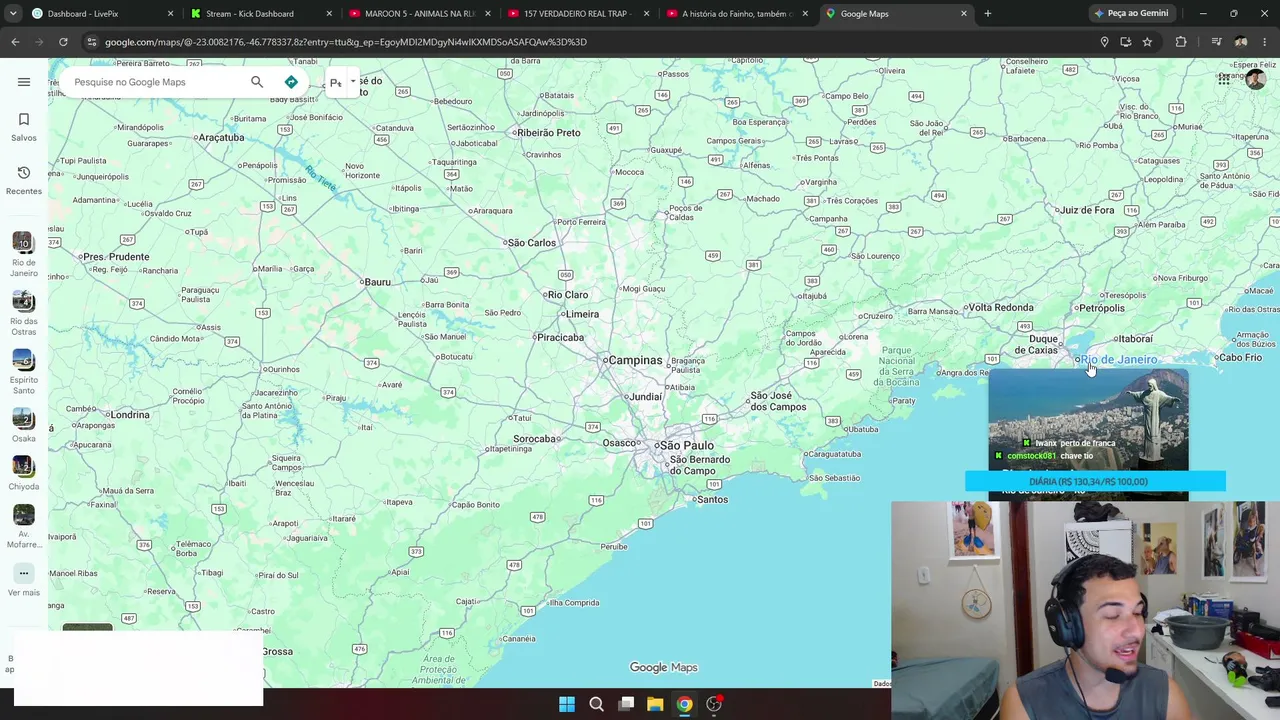Click location permission icon in address bar
1280x720 pixels.
[x=1104, y=42]
